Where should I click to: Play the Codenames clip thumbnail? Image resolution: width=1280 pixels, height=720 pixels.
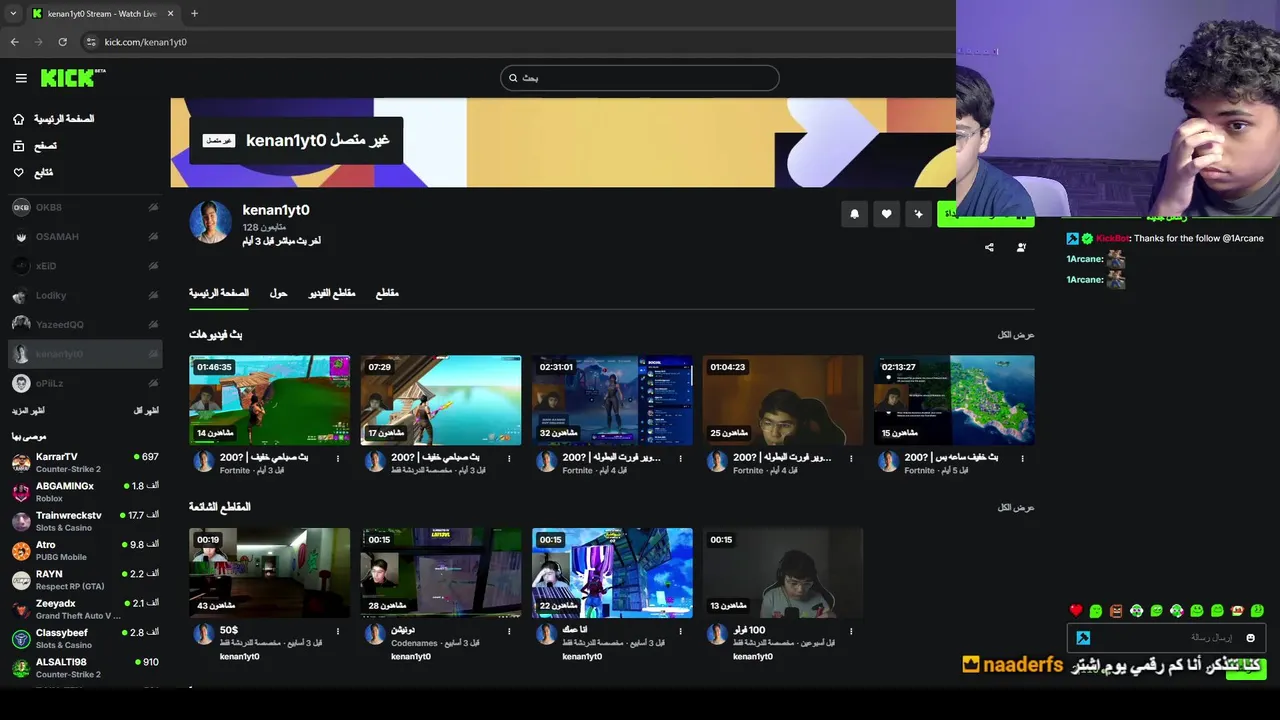pyautogui.click(x=441, y=573)
